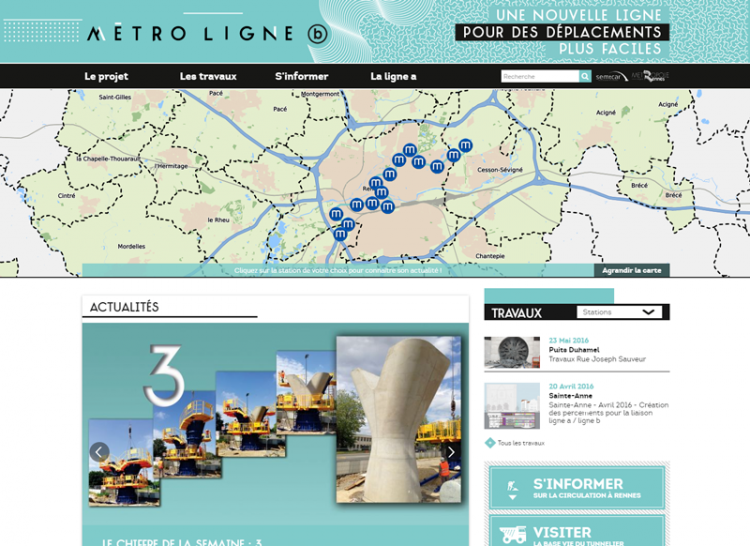The height and width of the screenshot is (546, 750).
Task: Open the large concrete pillar photo
Action: click(x=399, y=419)
